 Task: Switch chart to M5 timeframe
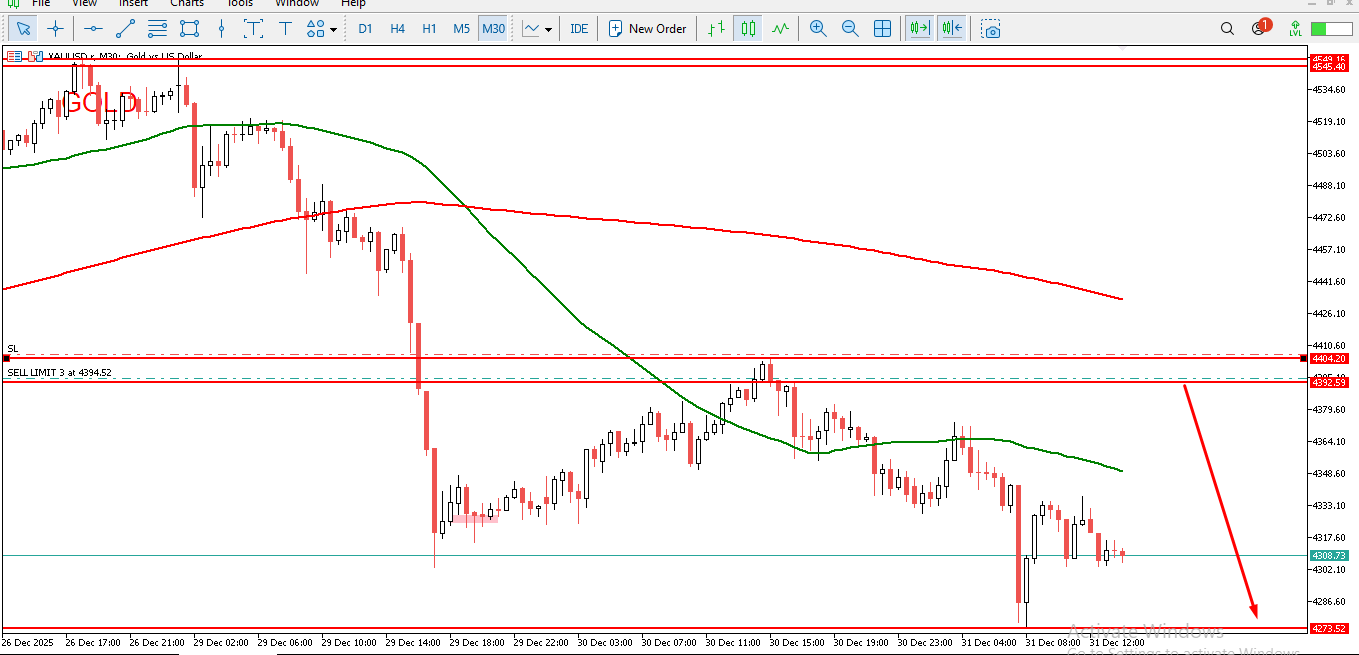point(461,29)
